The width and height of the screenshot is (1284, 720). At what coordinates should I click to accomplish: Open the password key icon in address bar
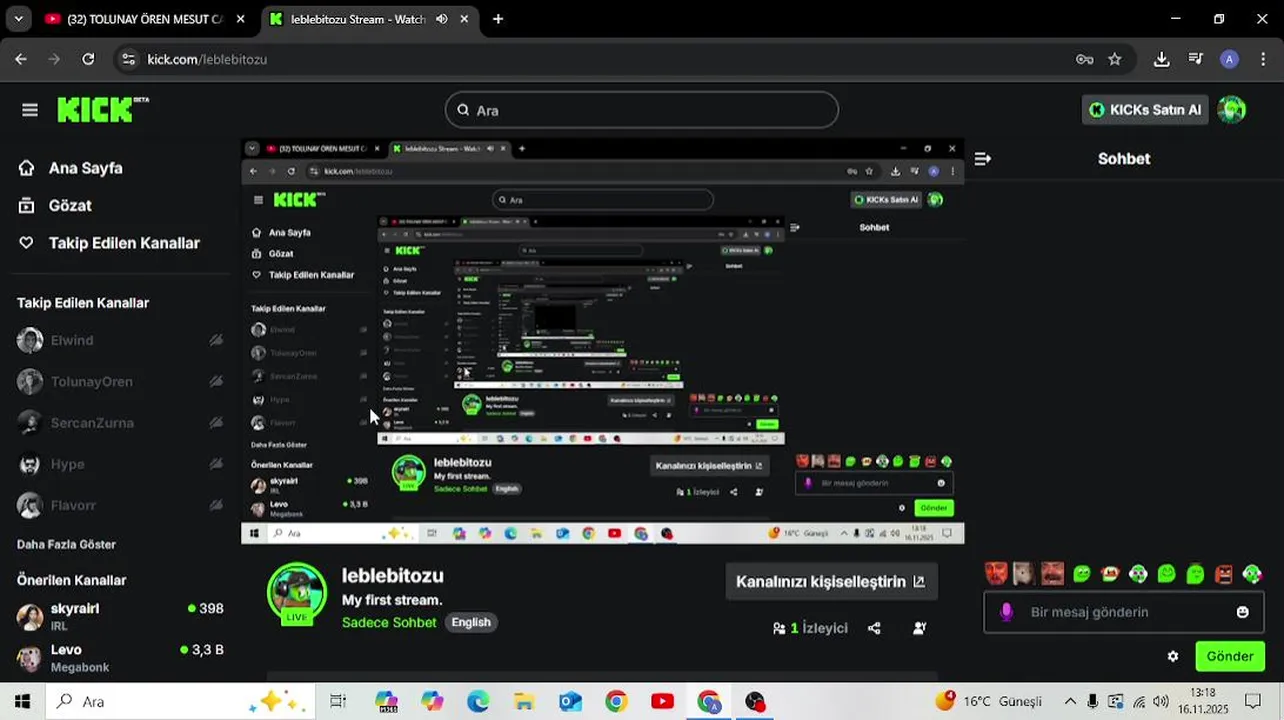click(x=1085, y=59)
